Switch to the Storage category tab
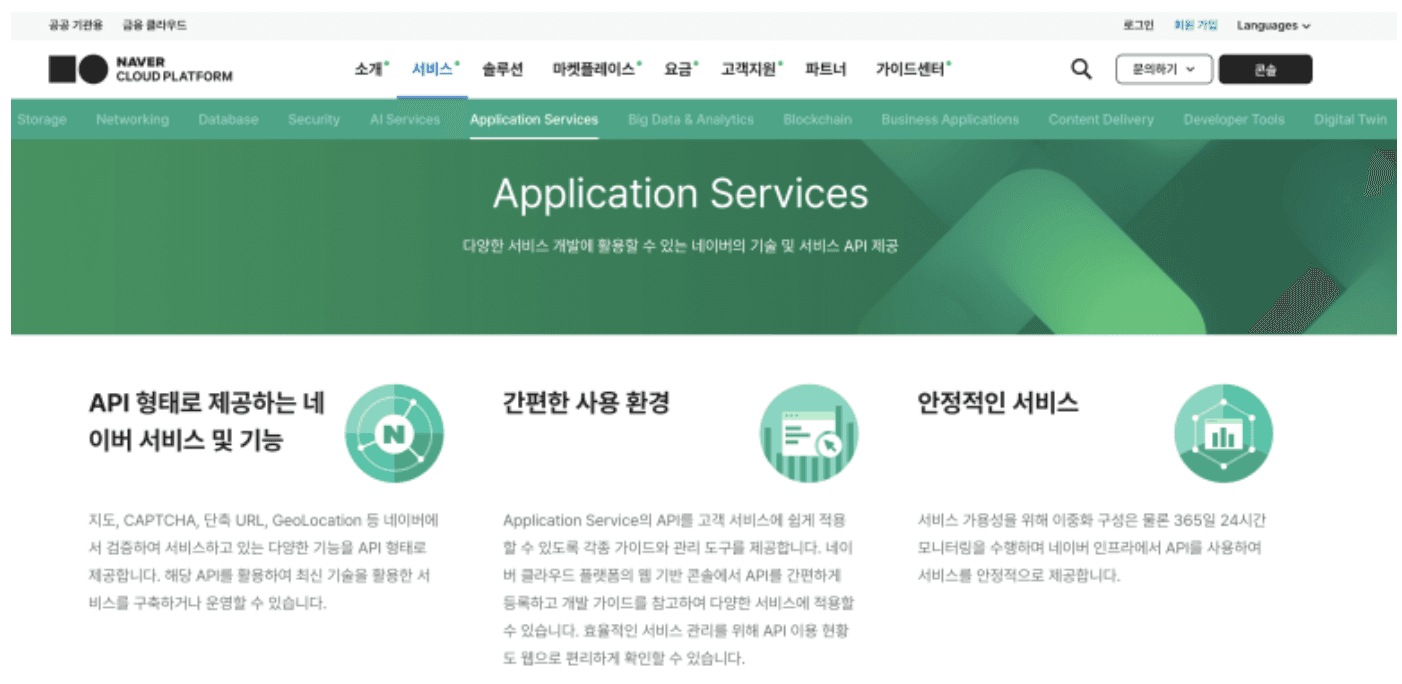1402x684 pixels. pos(42,119)
